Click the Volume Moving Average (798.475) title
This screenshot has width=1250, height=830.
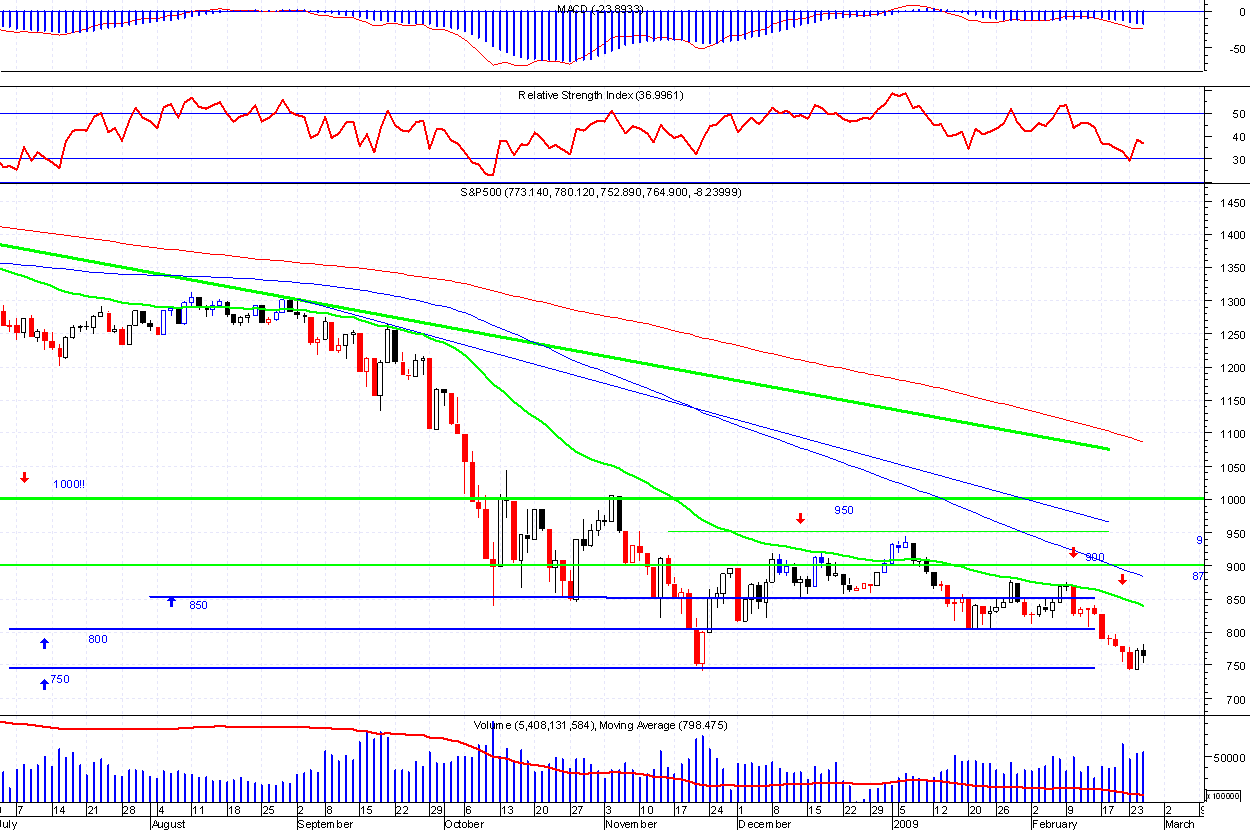600,724
